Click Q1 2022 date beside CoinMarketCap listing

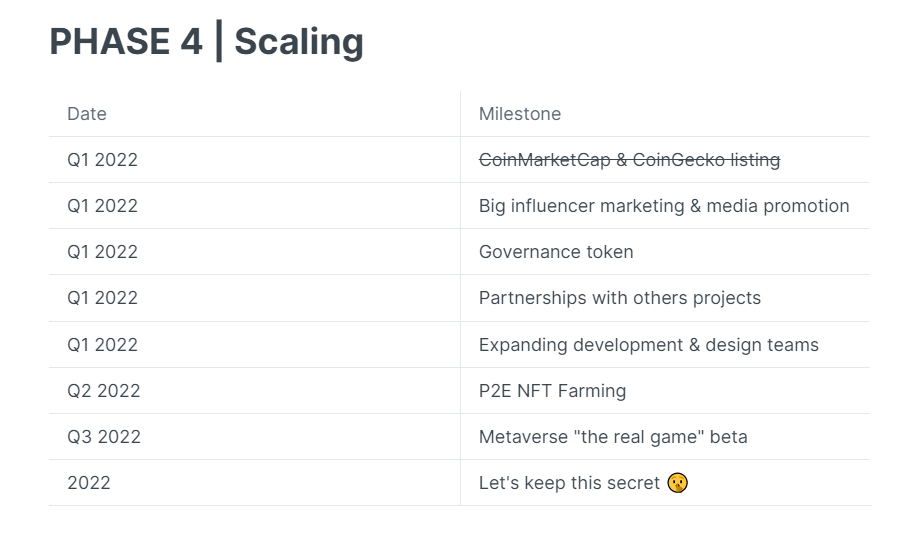pyautogui.click(x=102, y=160)
